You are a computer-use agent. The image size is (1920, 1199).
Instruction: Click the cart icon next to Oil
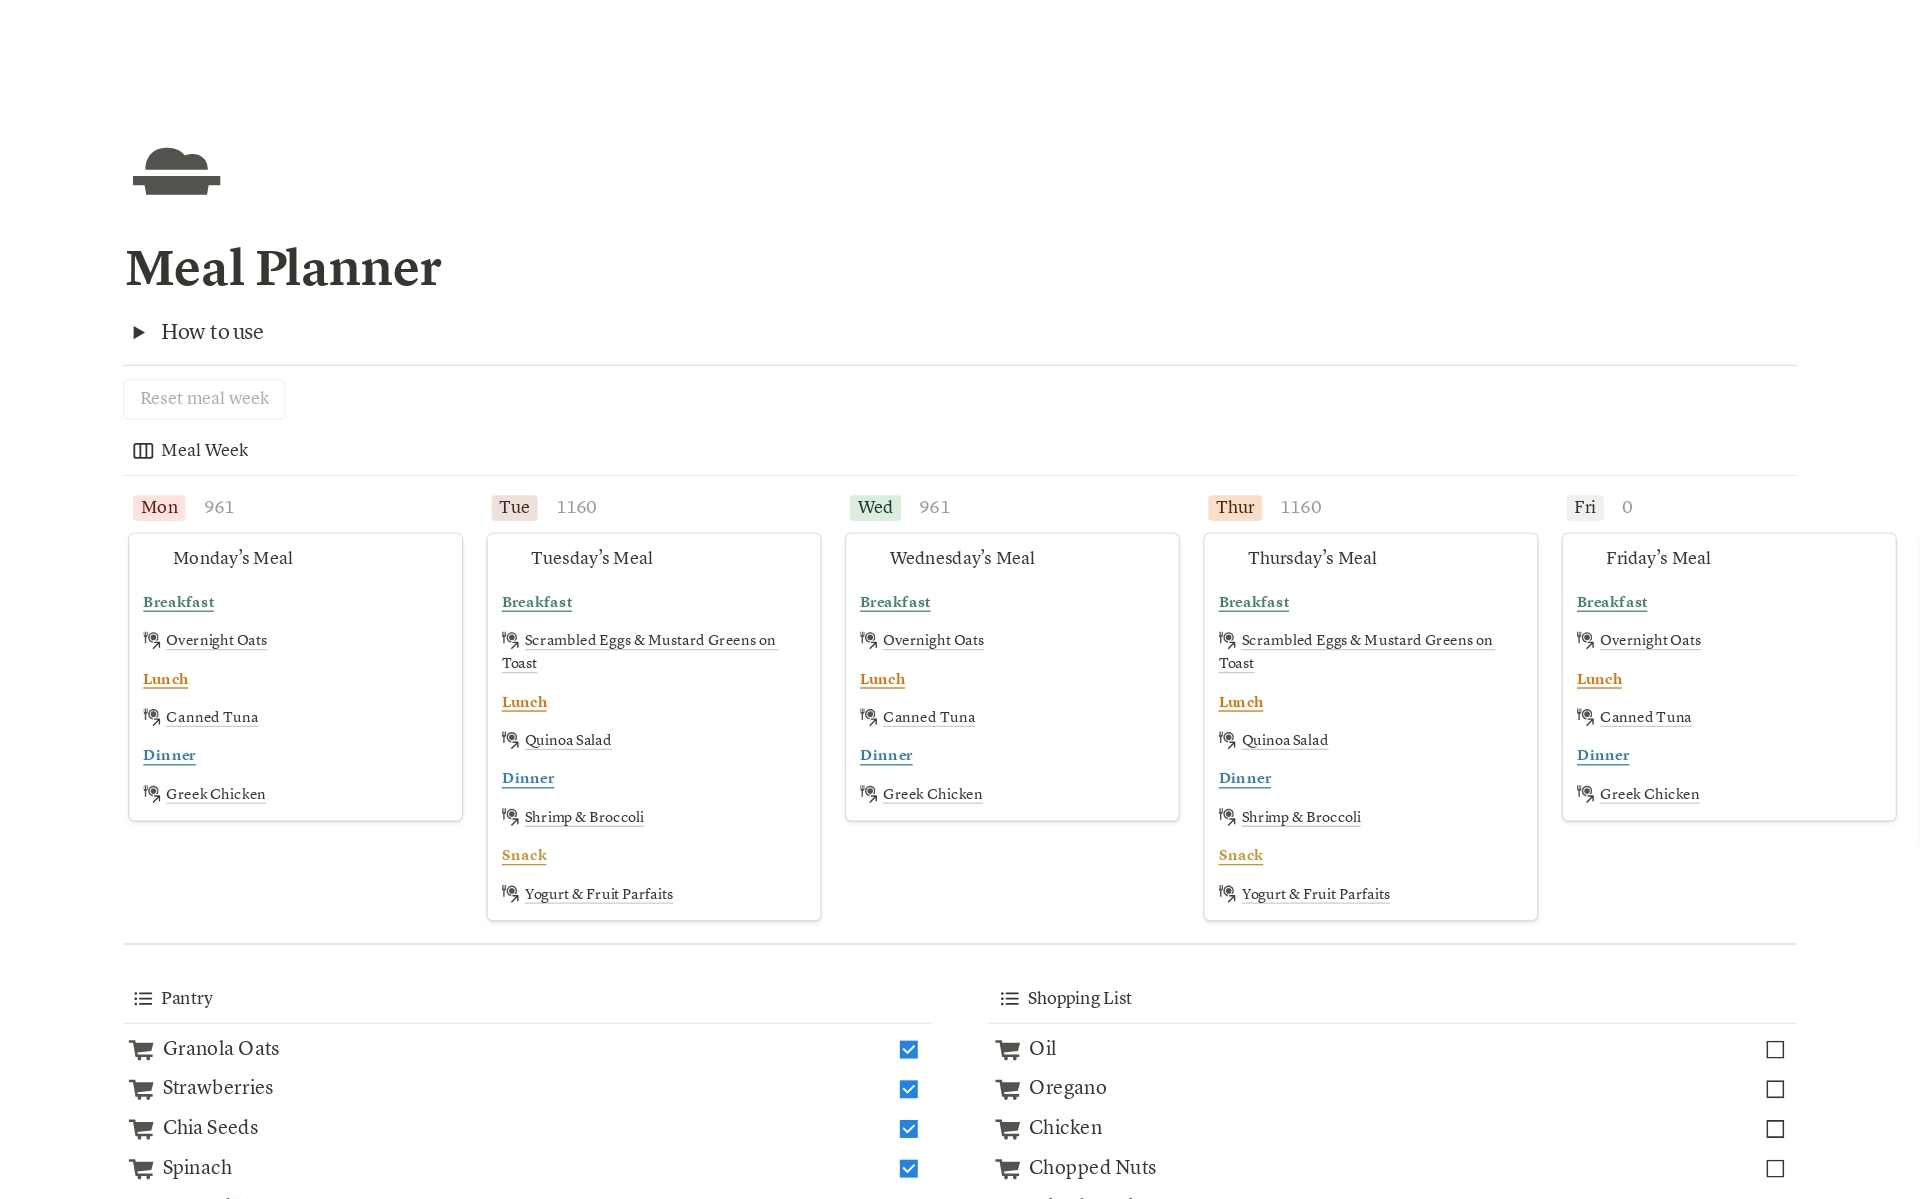pyautogui.click(x=1007, y=1049)
